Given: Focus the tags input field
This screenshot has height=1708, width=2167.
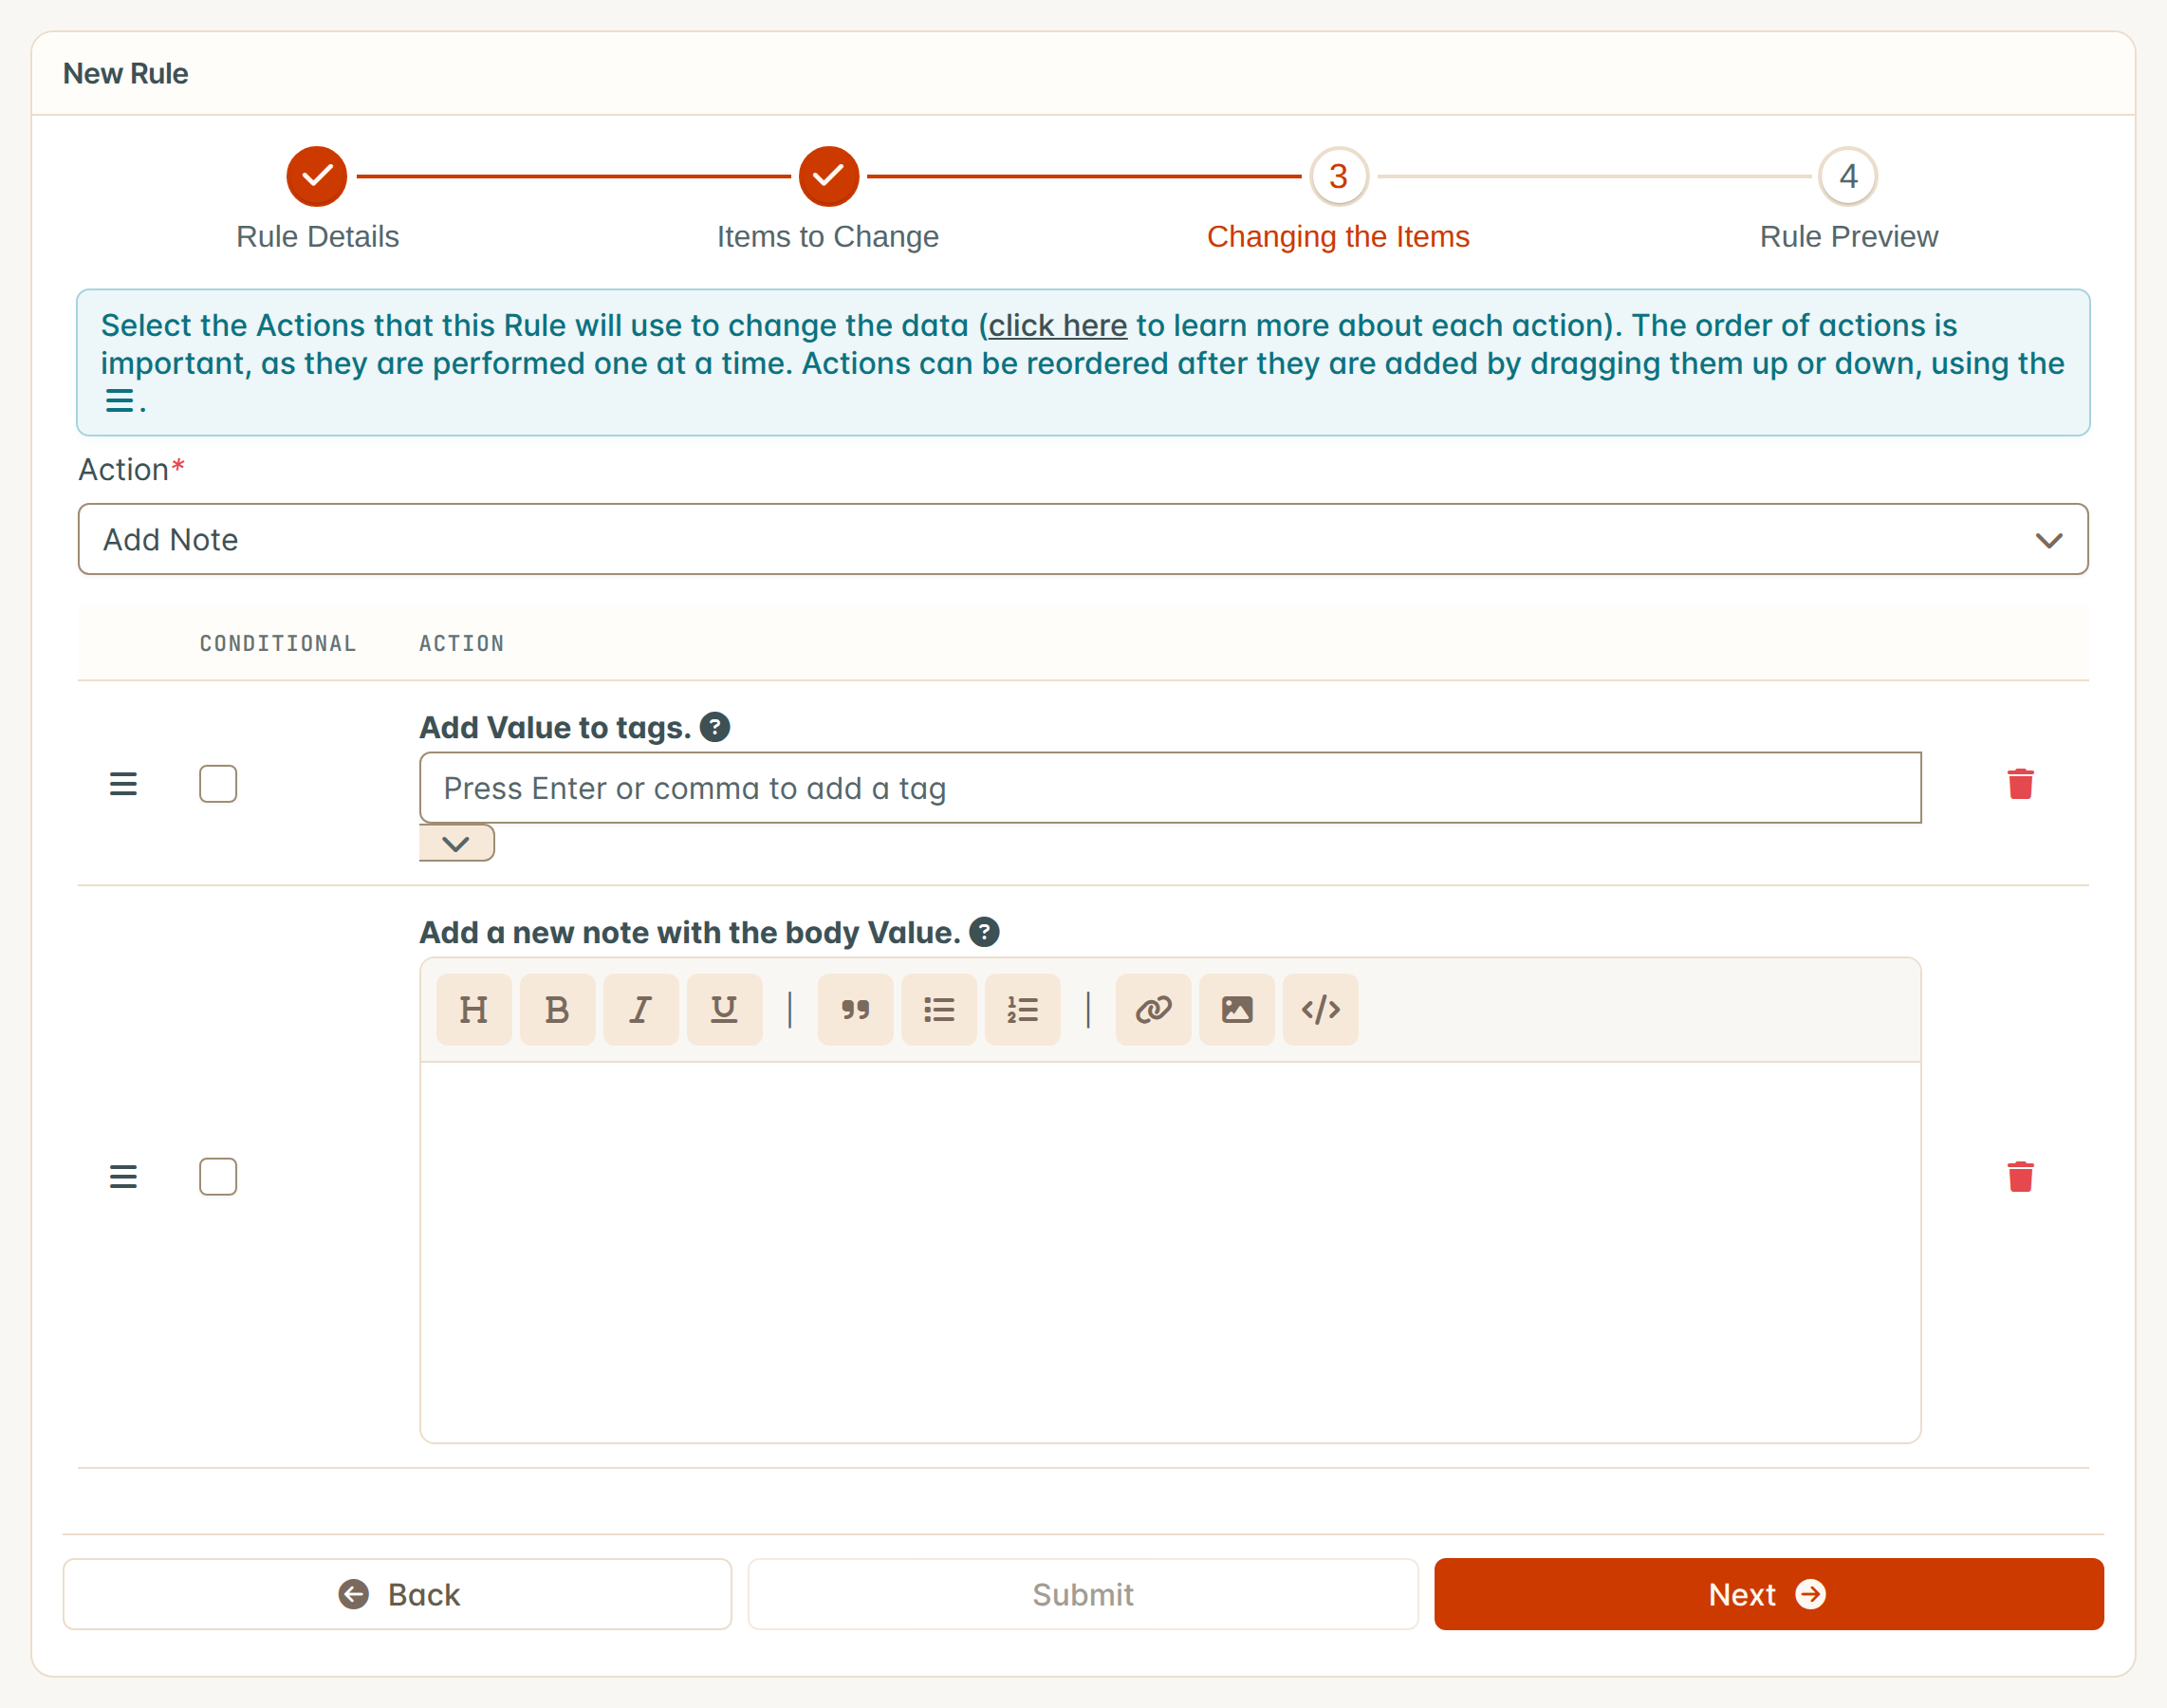Looking at the screenshot, I should coord(1170,788).
